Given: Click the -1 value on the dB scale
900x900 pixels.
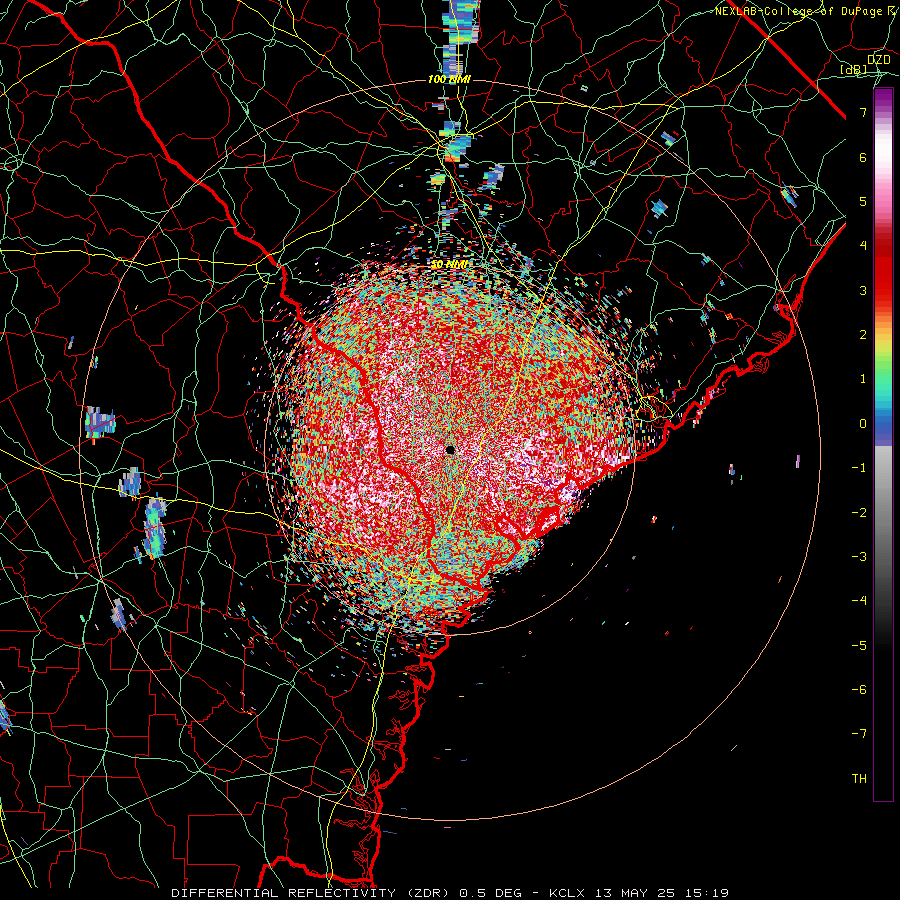Looking at the screenshot, I should (x=859, y=468).
